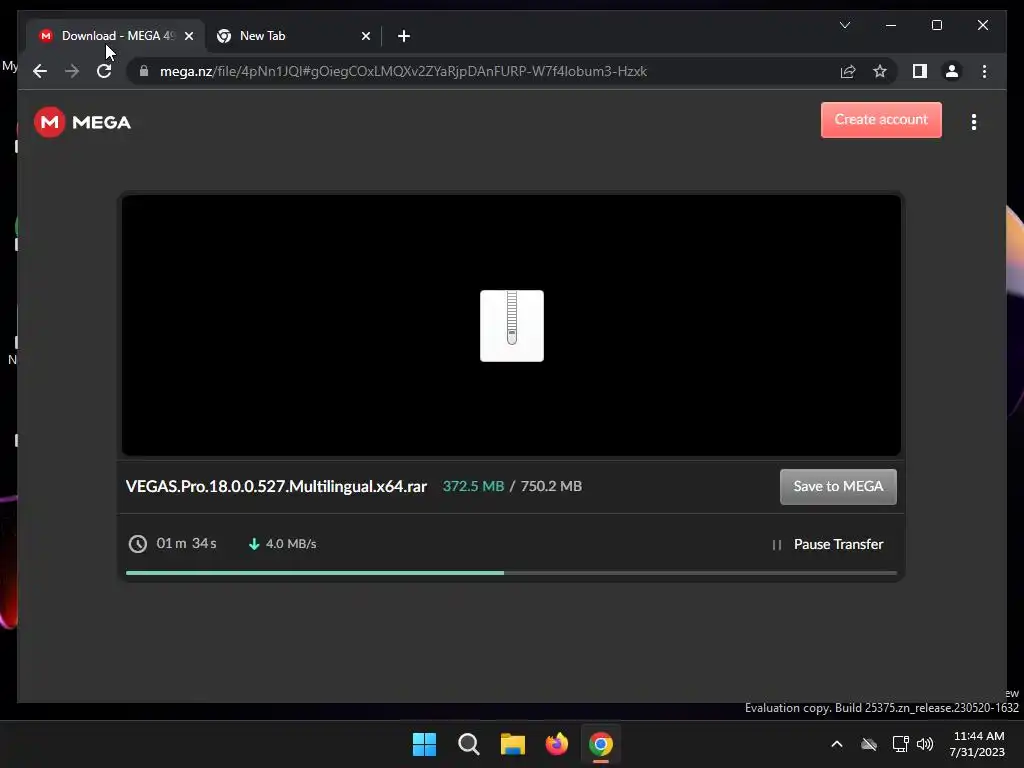Open Chrome profile avatar icon
This screenshot has height=768, width=1024.
pos(952,71)
